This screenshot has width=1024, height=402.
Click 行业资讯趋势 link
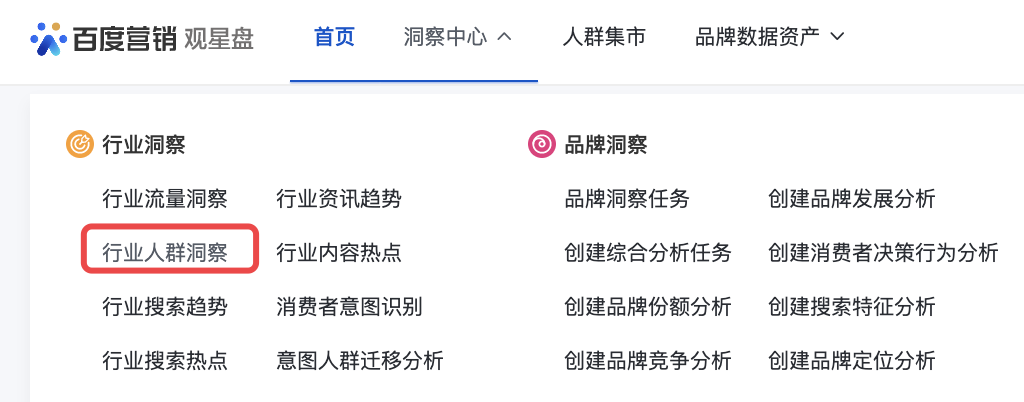pos(339,199)
